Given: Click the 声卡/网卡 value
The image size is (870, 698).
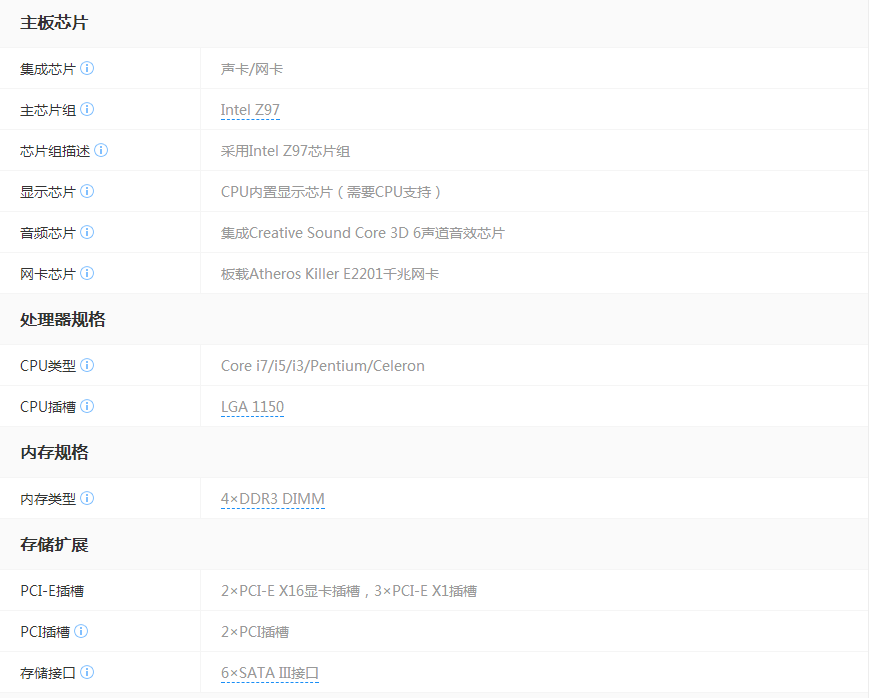Looking at the screenshot, I should [252, 69].
